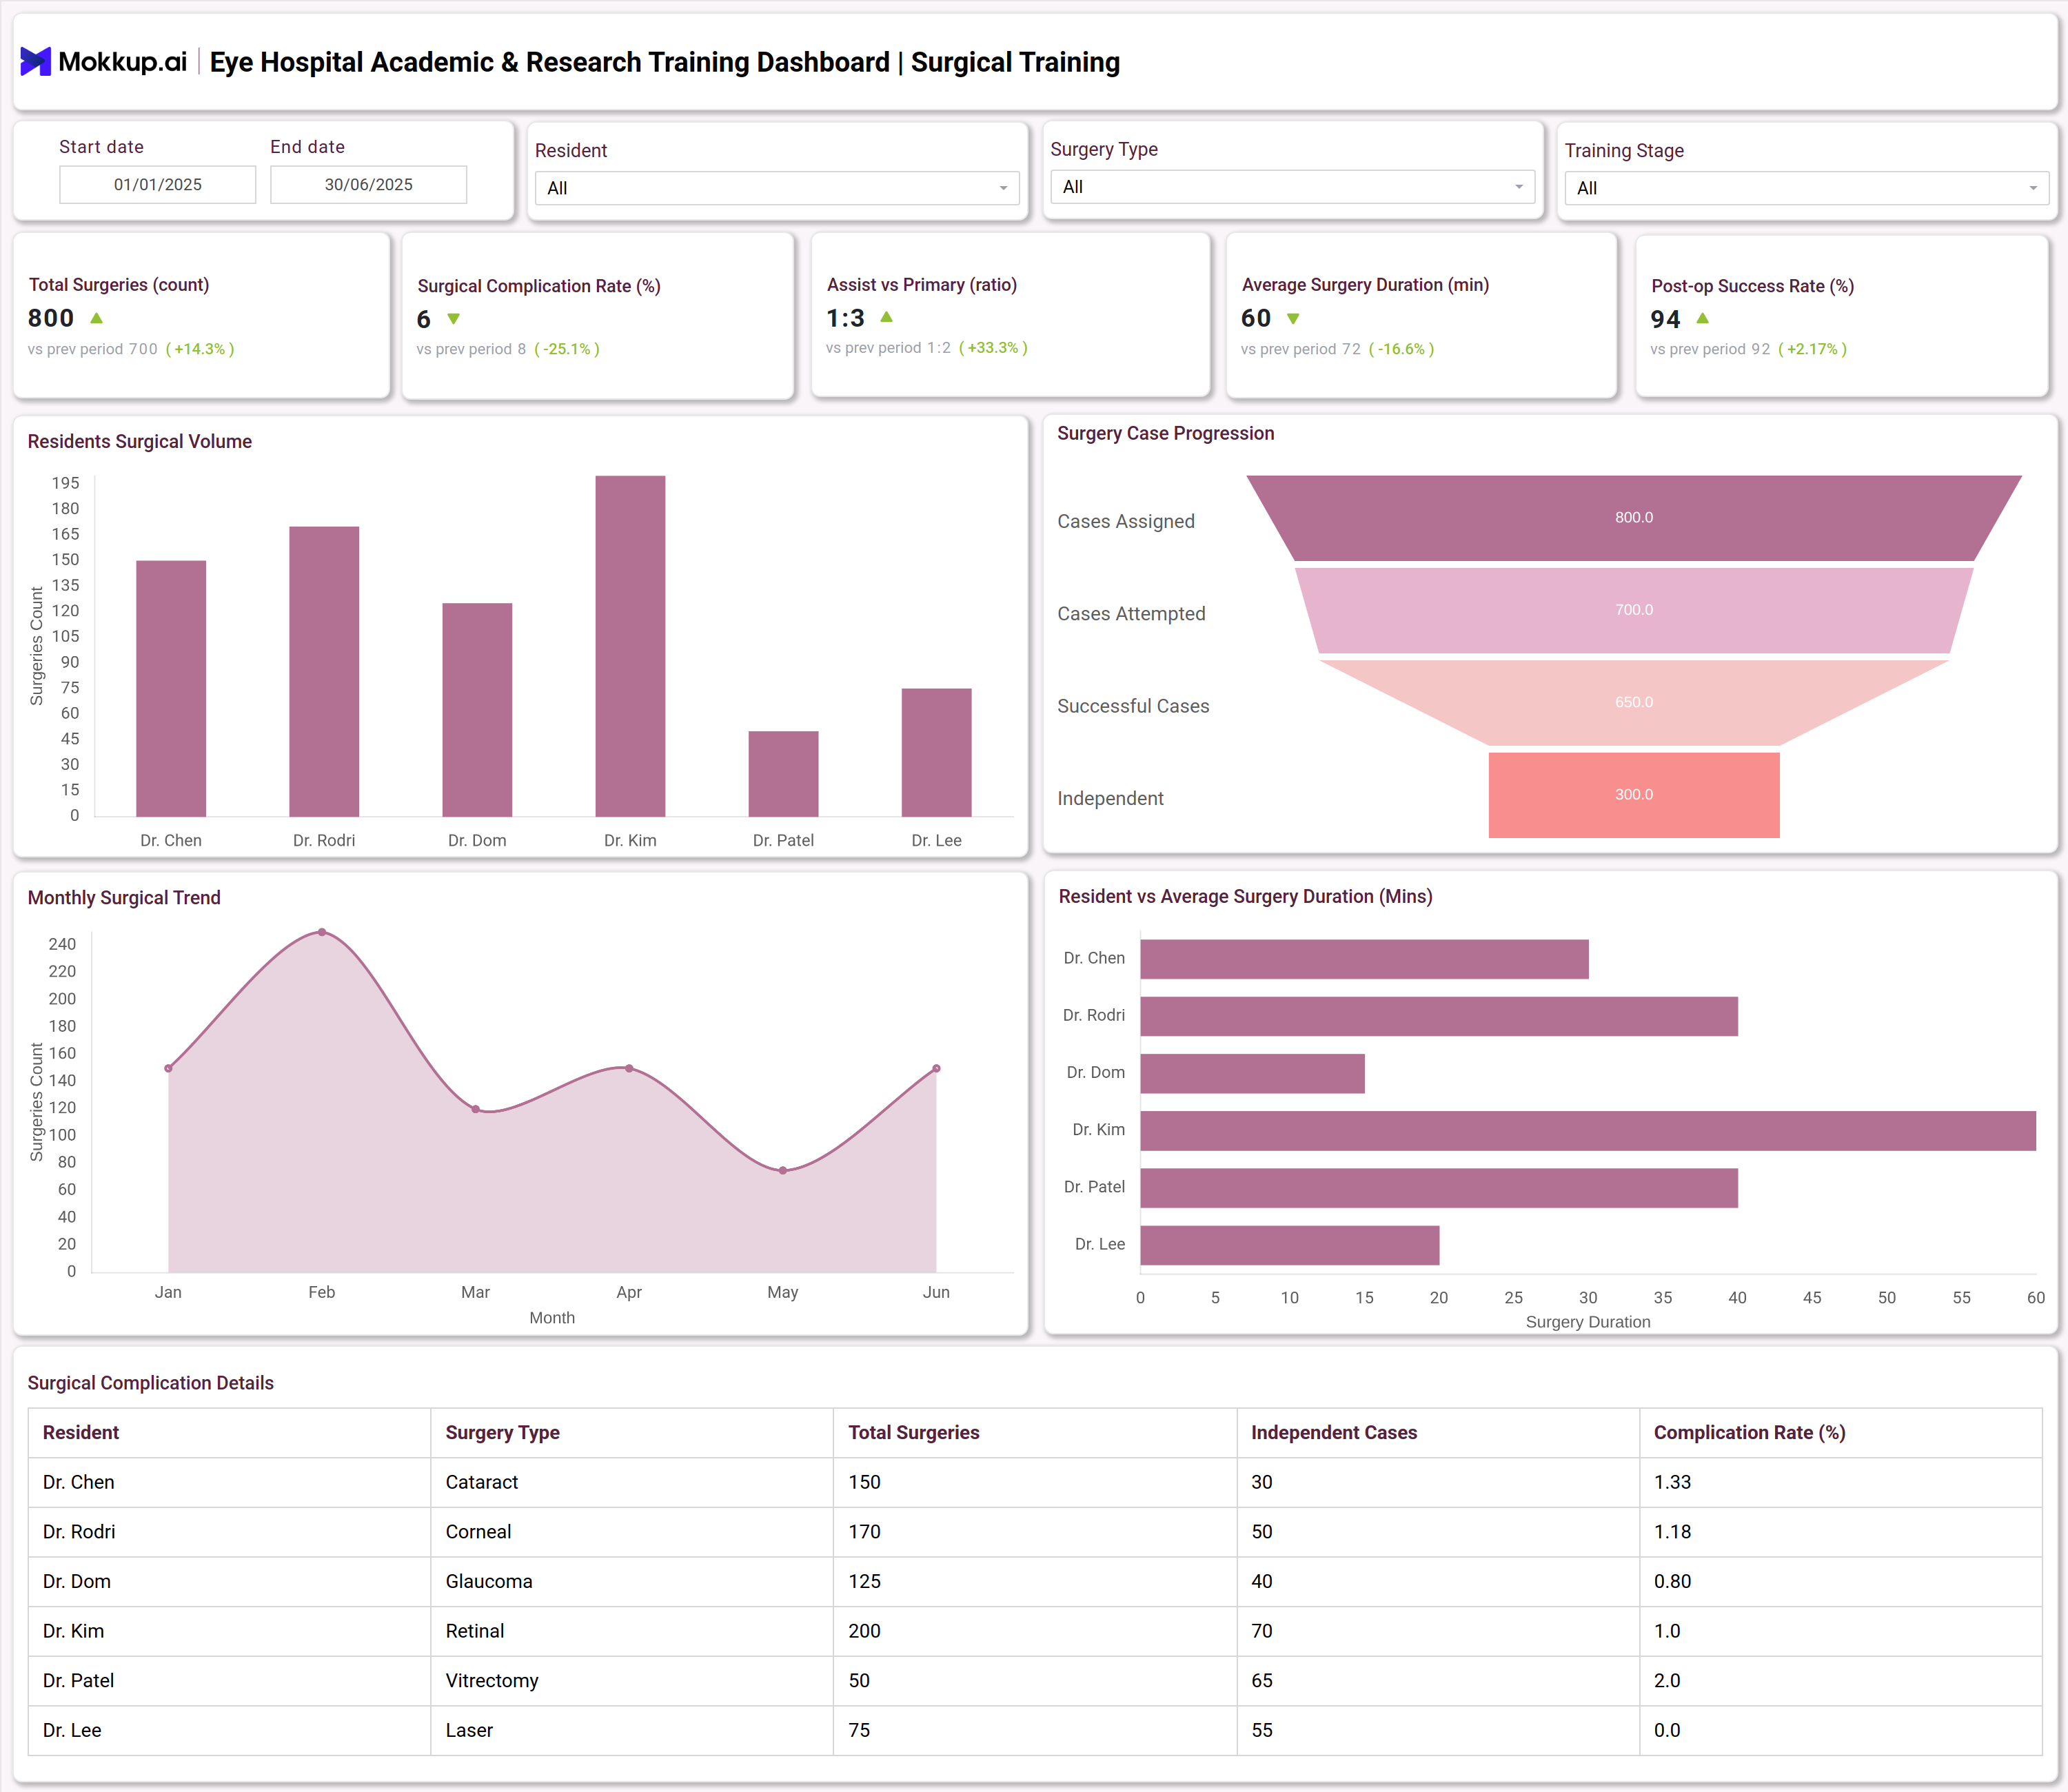Click the Average Surgery Duration down arrow
Viewport: 2068px width, 1792px height.
click(x=1293, y=319)
